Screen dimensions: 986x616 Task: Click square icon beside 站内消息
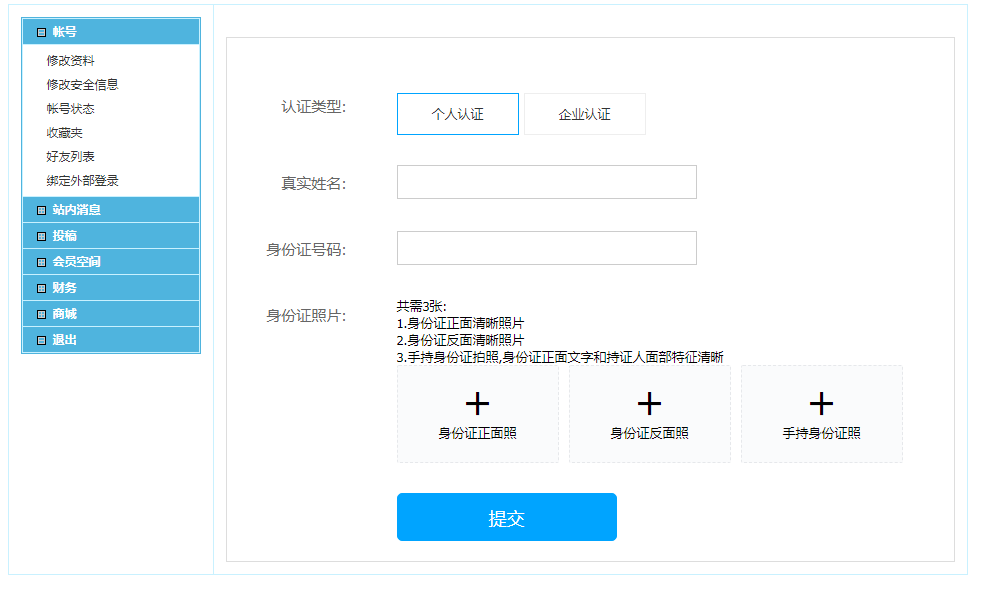point(41,210)
